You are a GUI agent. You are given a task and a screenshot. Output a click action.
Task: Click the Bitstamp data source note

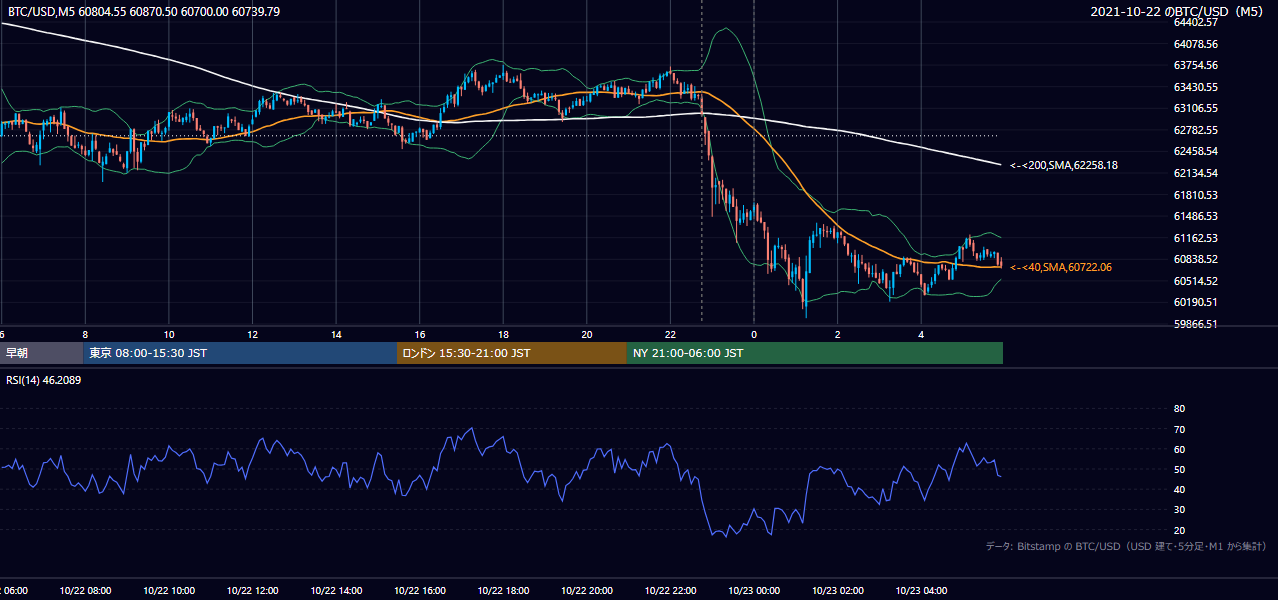click(1126, 547)
